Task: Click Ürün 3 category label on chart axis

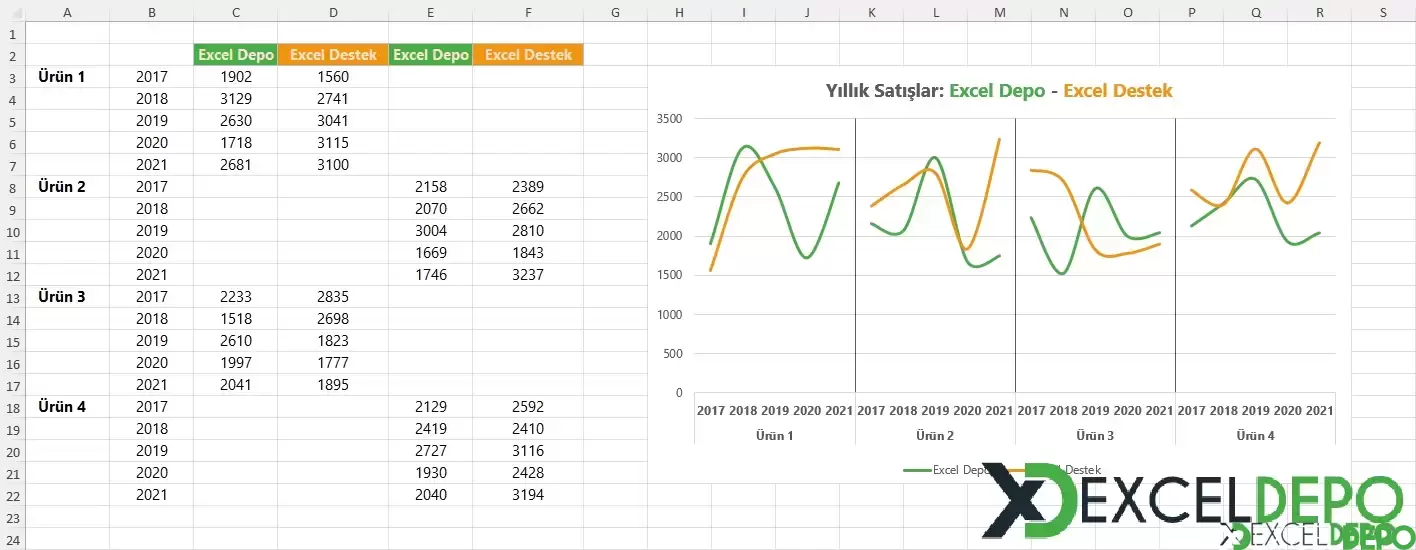Action: tap(1095, 436)
